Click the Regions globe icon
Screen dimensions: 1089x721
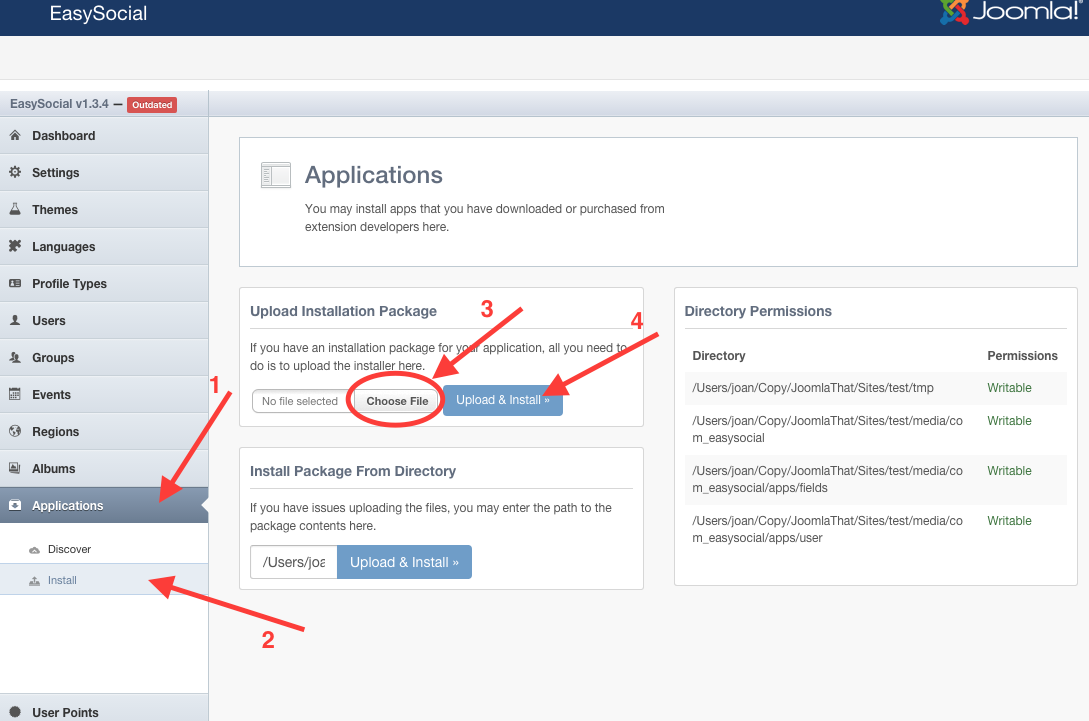click(x=15, y=431)
